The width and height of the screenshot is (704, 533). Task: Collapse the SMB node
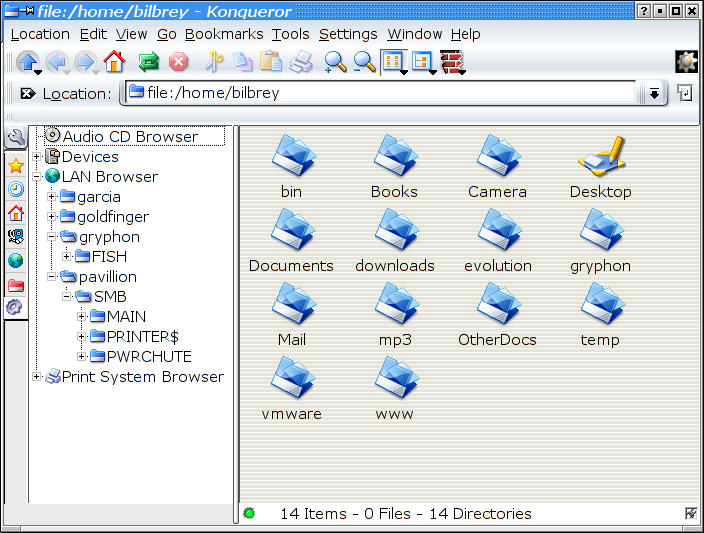[66, 296]
